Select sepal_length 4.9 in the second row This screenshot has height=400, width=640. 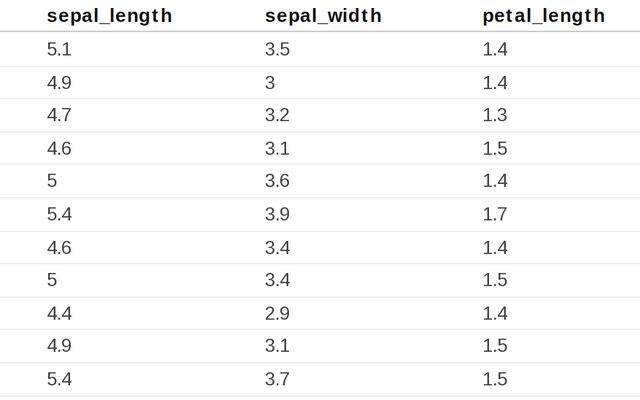pos(59,82)
